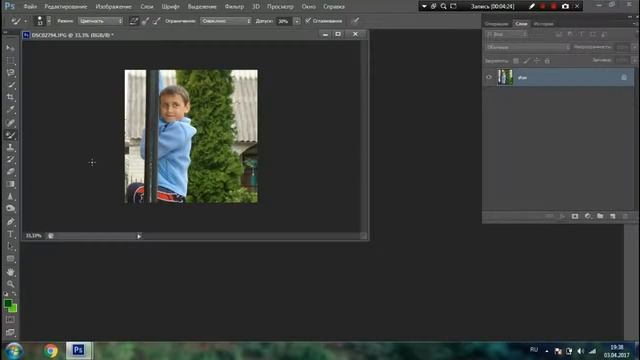The image size is (640, 360).
Task: Toggle the Сглаживание anti-alias checkbox
Action: (308, 20)
